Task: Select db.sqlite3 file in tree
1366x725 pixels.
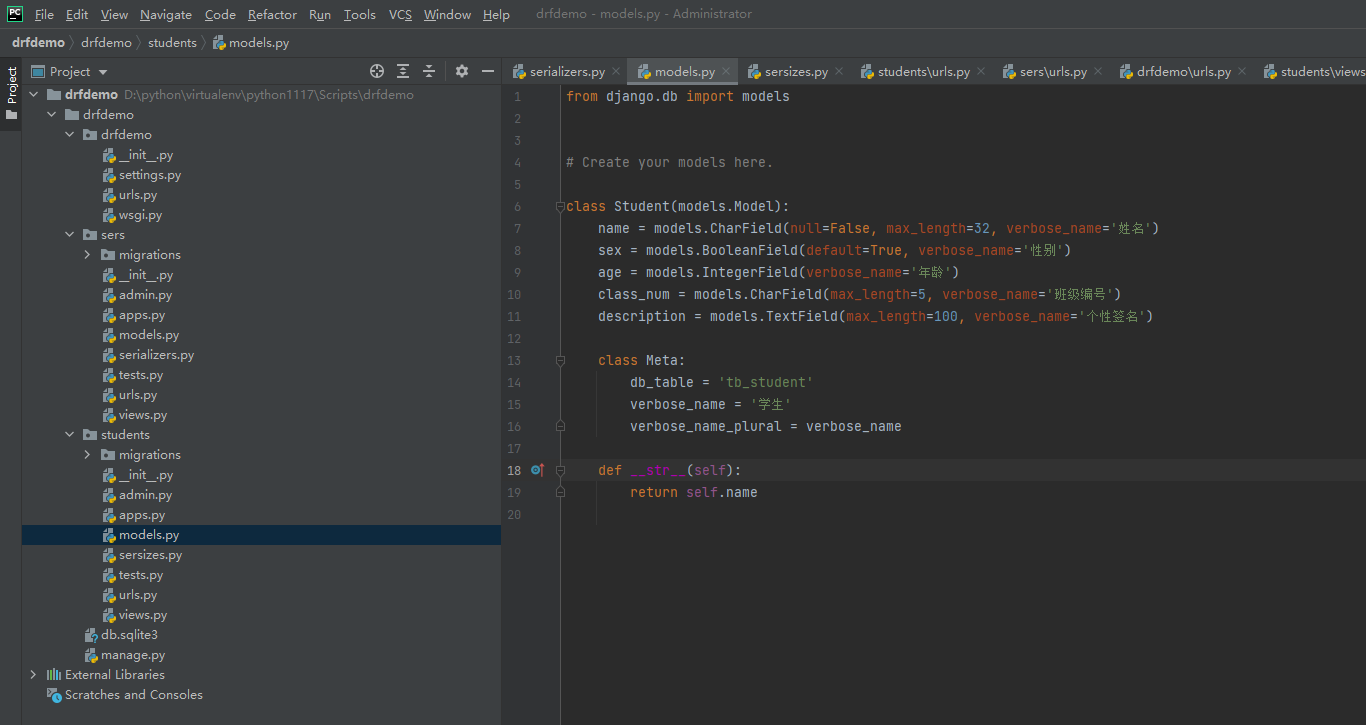Action: pyautogui.click(x=129, y=635)
